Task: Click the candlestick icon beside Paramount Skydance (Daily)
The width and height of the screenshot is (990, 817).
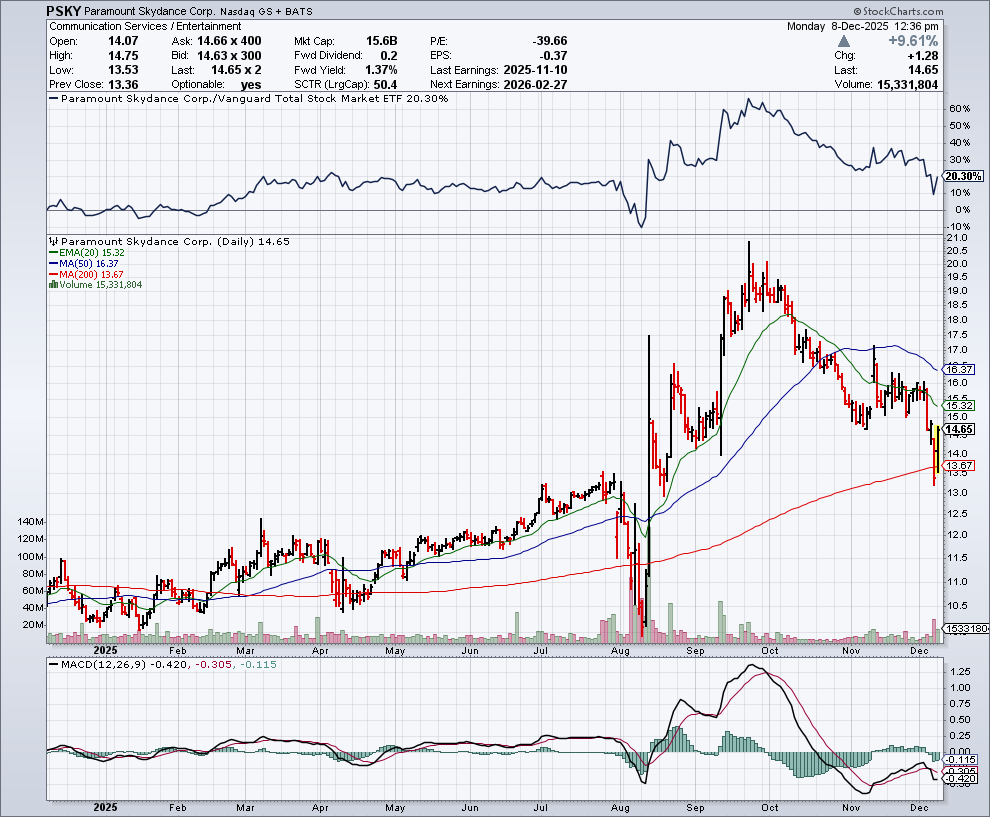Action: [x=52, y=242]
